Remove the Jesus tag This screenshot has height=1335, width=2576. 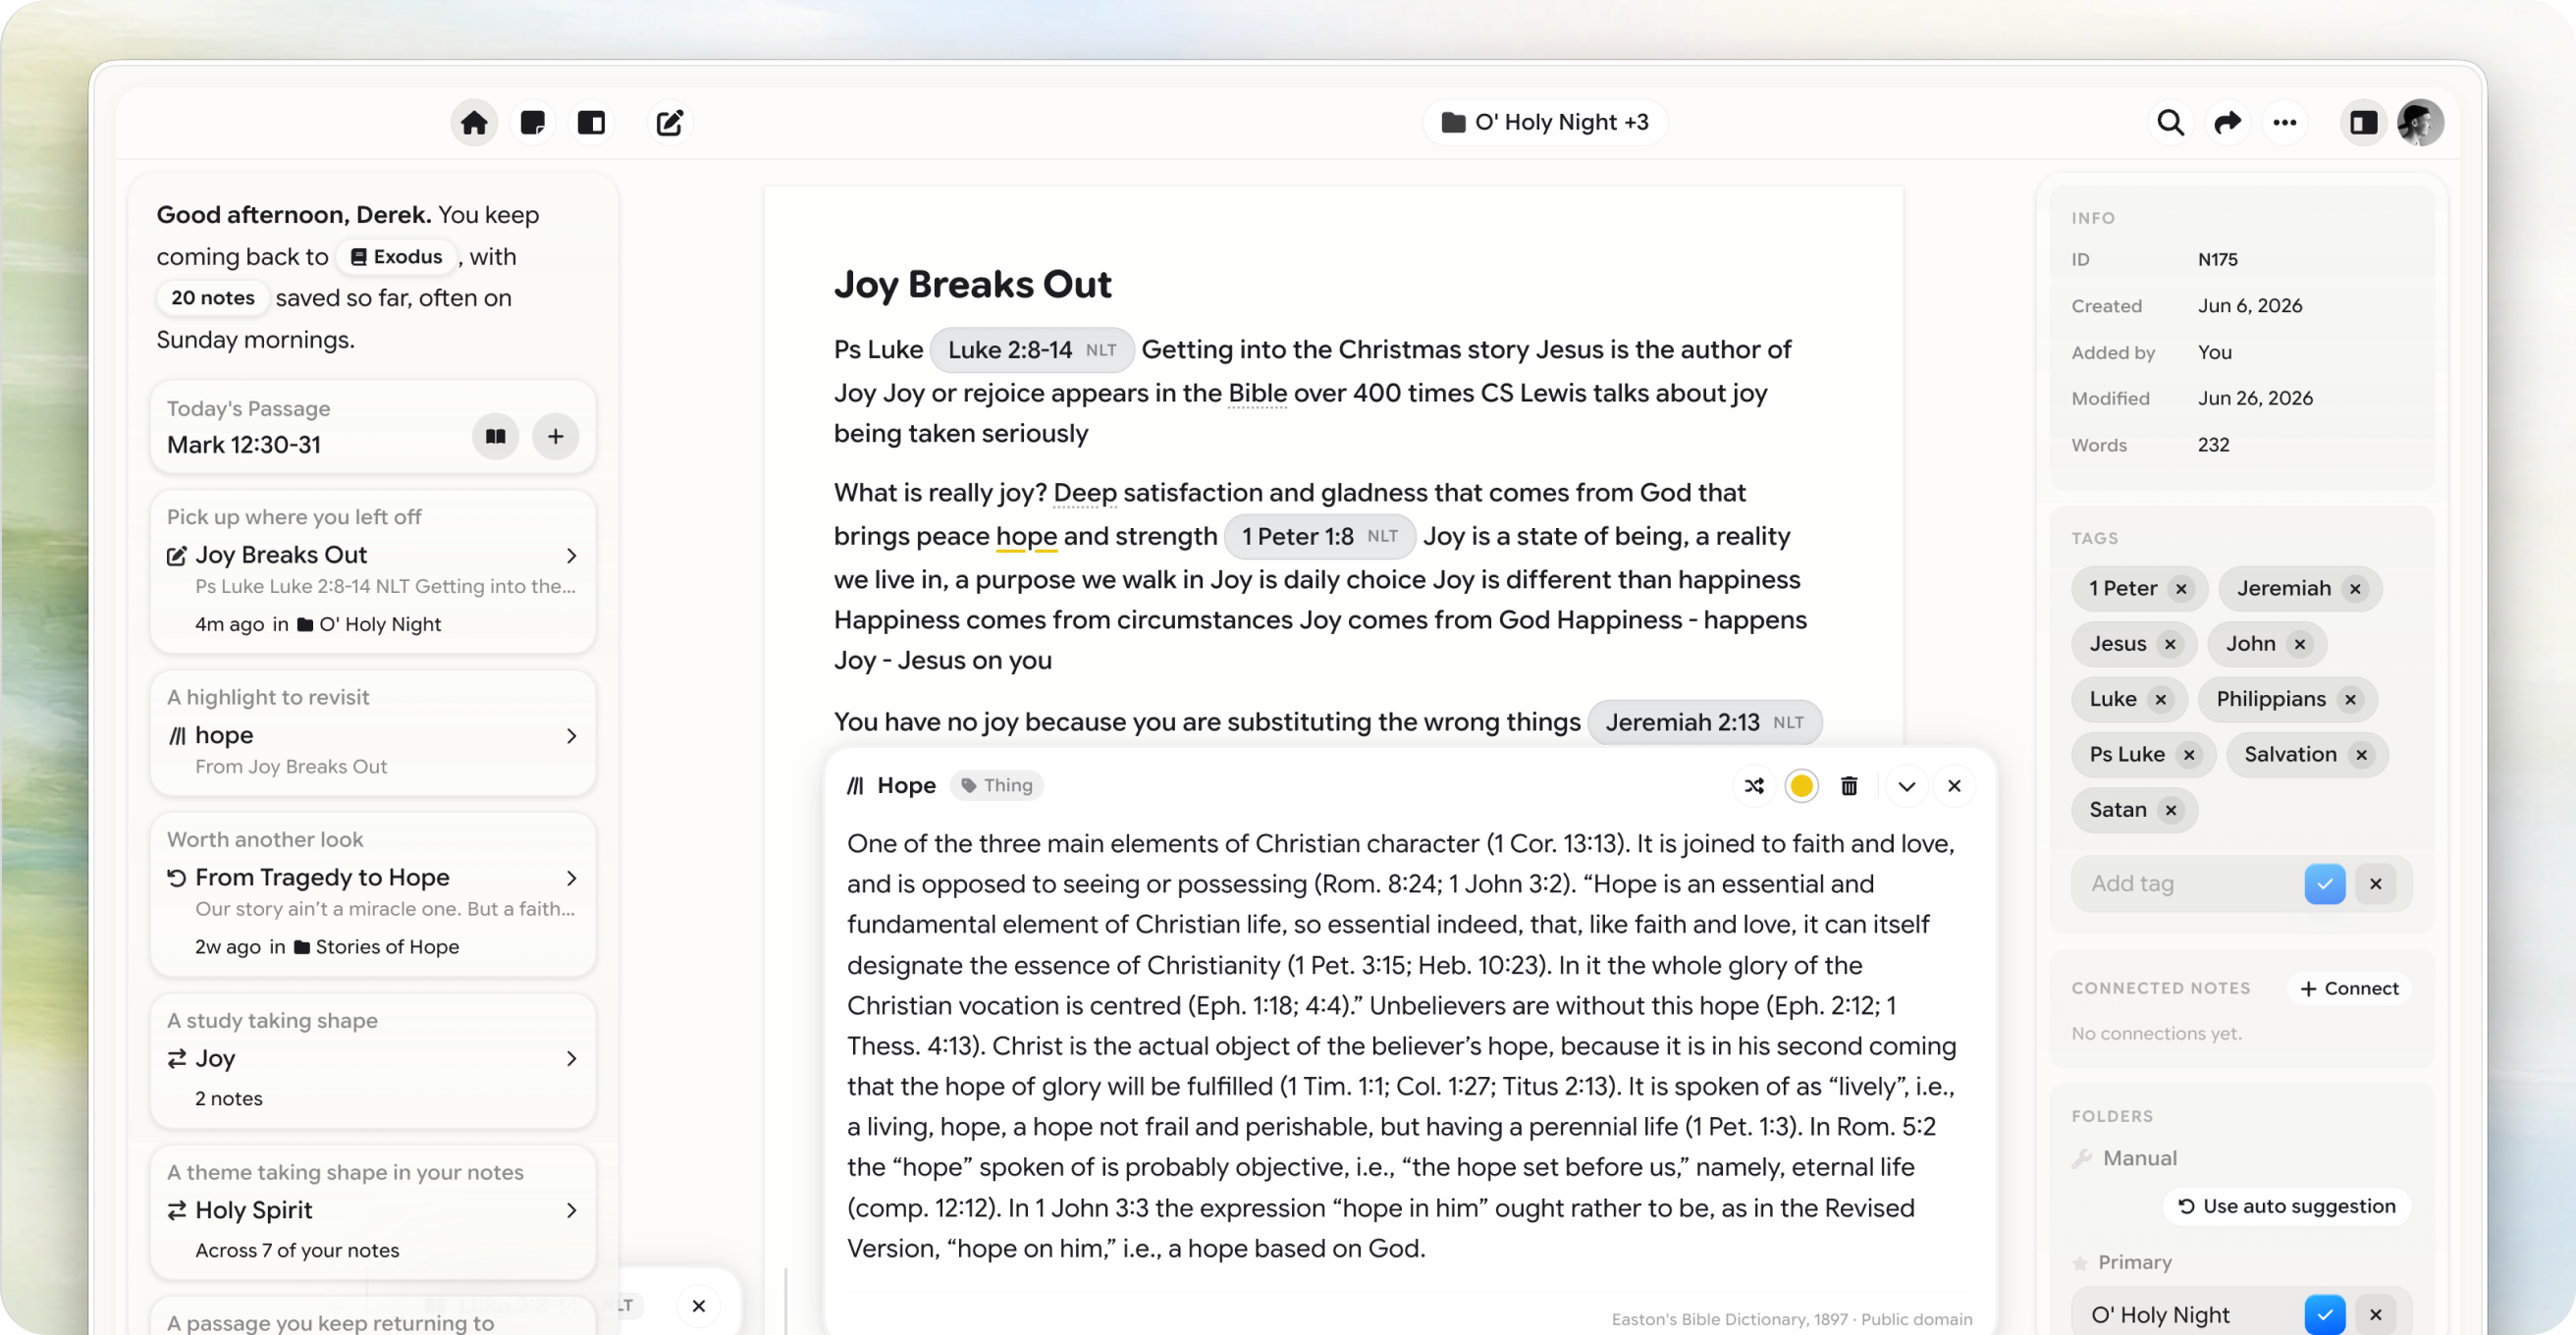(2170, 644)
